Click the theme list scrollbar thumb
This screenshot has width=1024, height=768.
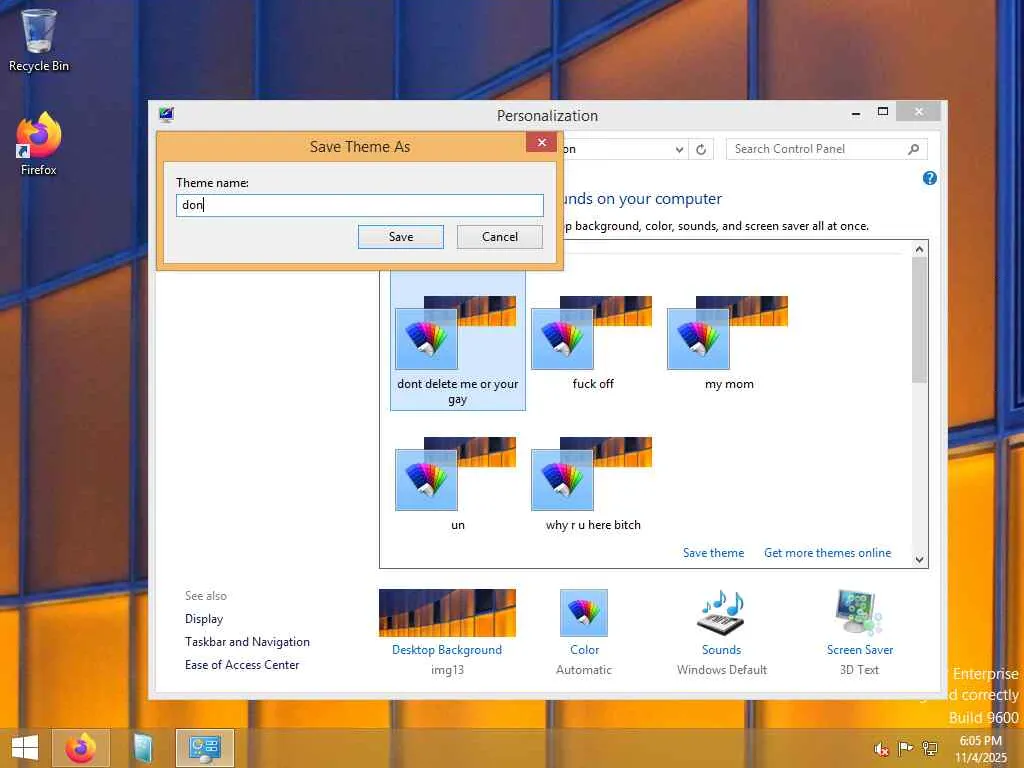[x=920, y=320]
